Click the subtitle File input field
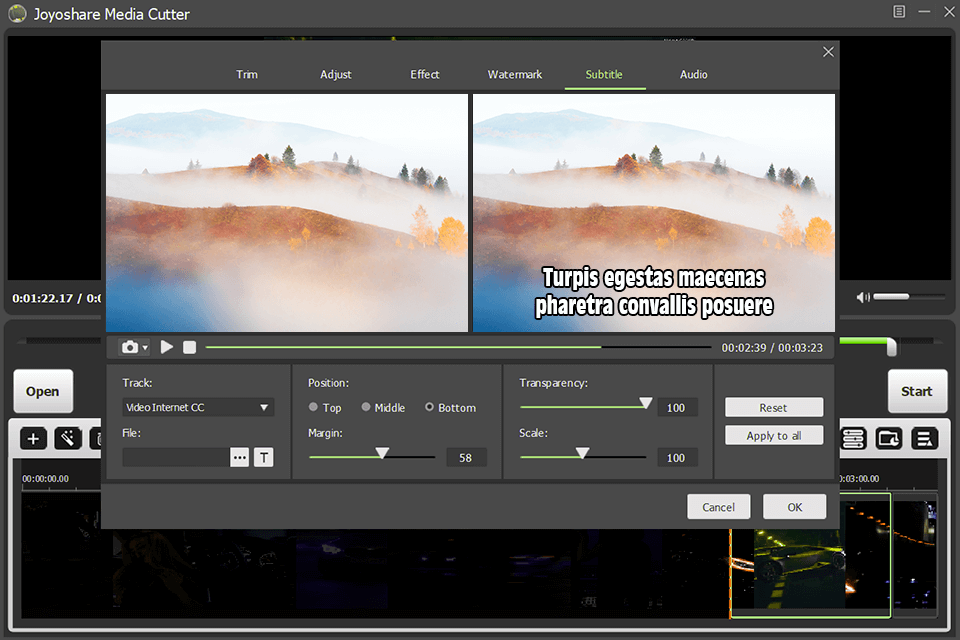960x640 pixels. tap(175, 457)
